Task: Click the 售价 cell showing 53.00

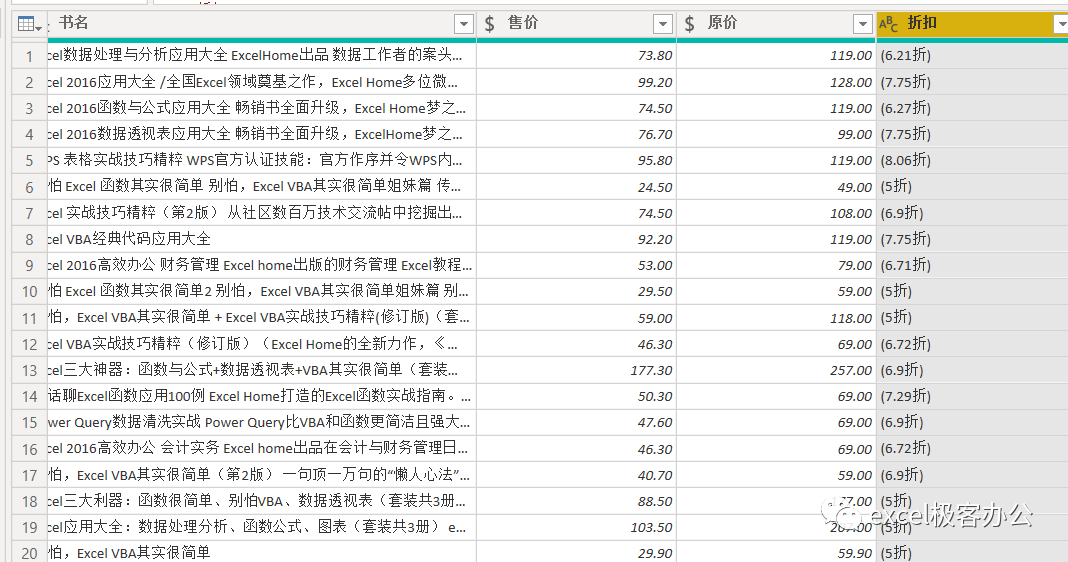Action: click(x=576, y=266)
